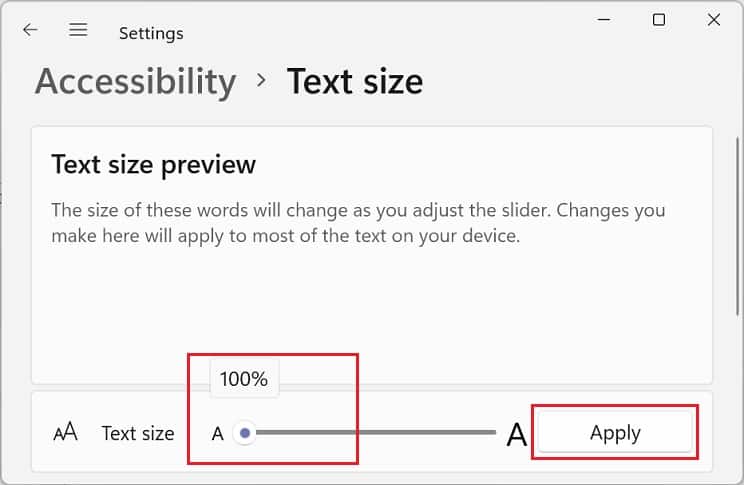Click the Text size AA icon
744x485 pixels.
click(65, 433)
